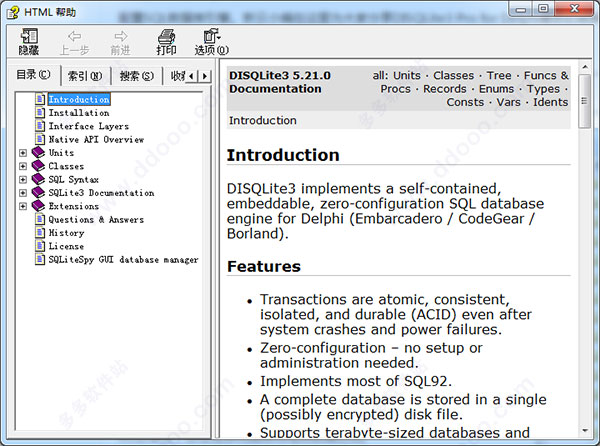Open the Types link in header
The height and width of the screenshot is (446, 600).
[x=543, y=90]
